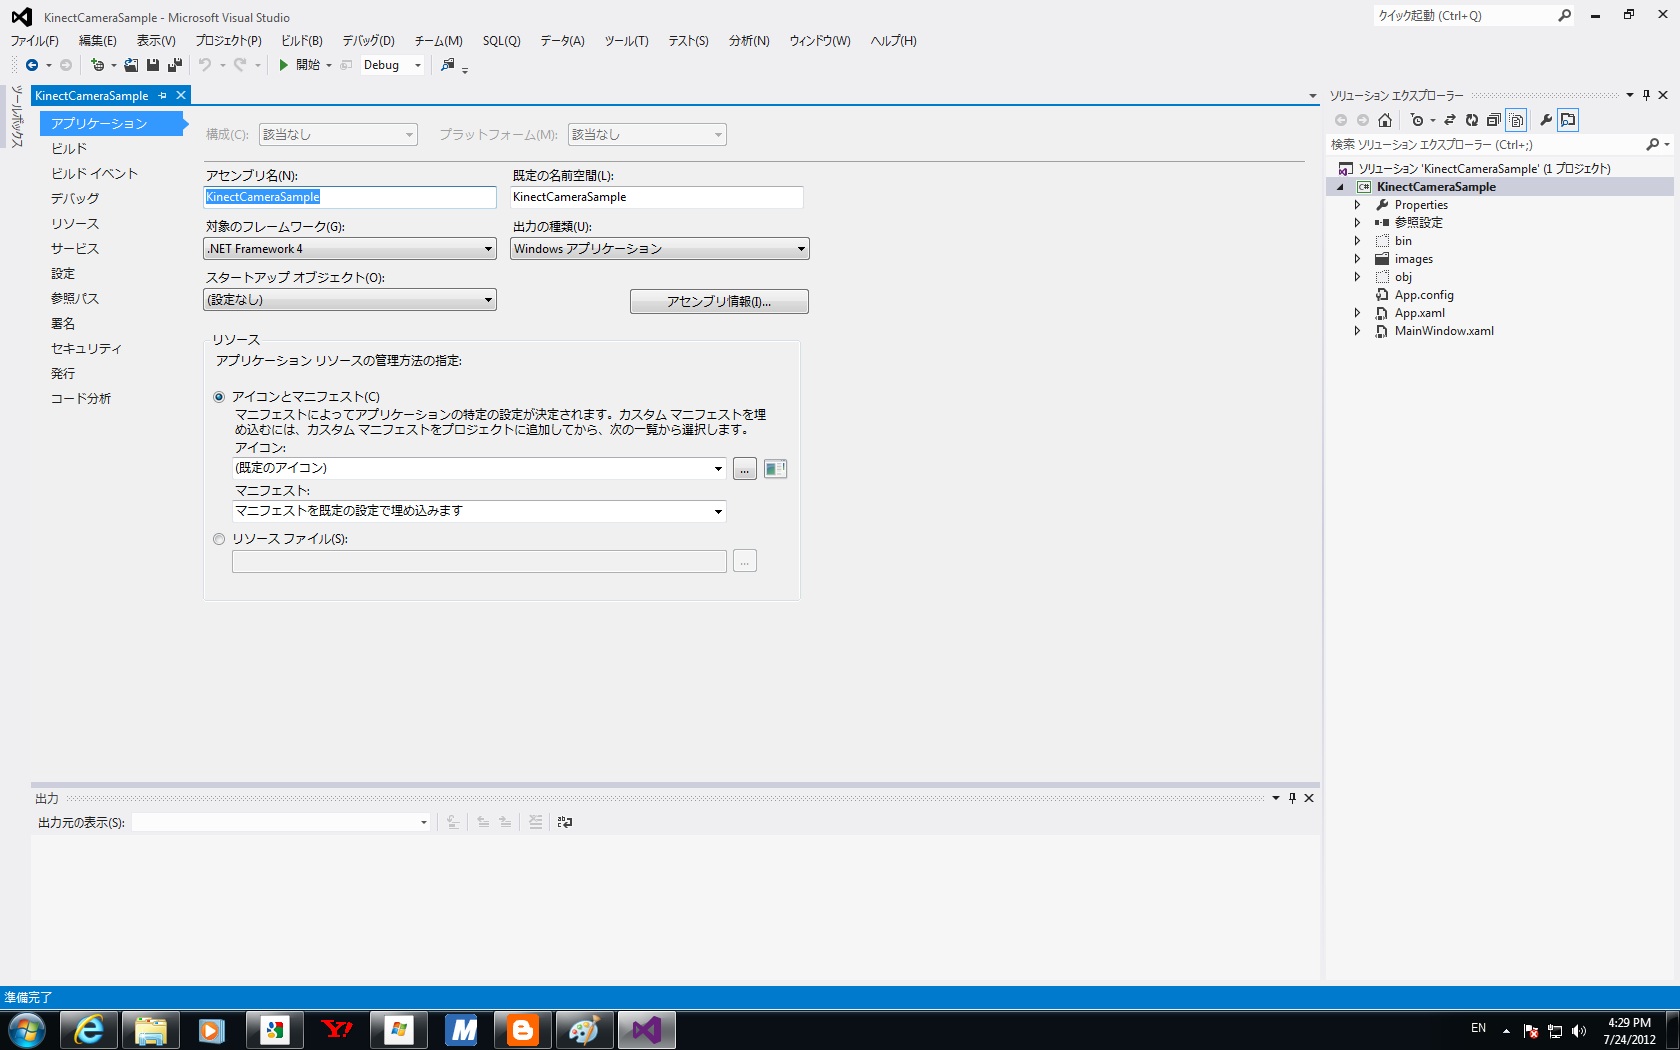Toggle word wrap icon in output panel

(565, 822)
